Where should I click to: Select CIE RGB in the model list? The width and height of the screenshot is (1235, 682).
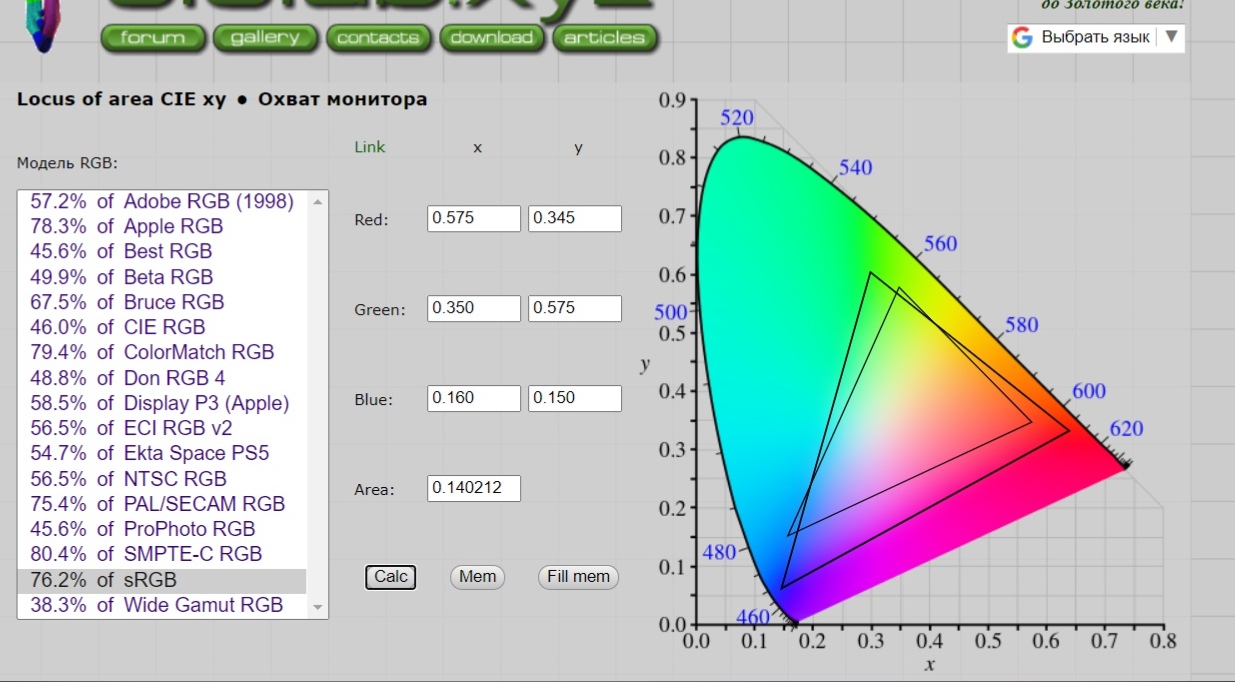coord(162,327)
